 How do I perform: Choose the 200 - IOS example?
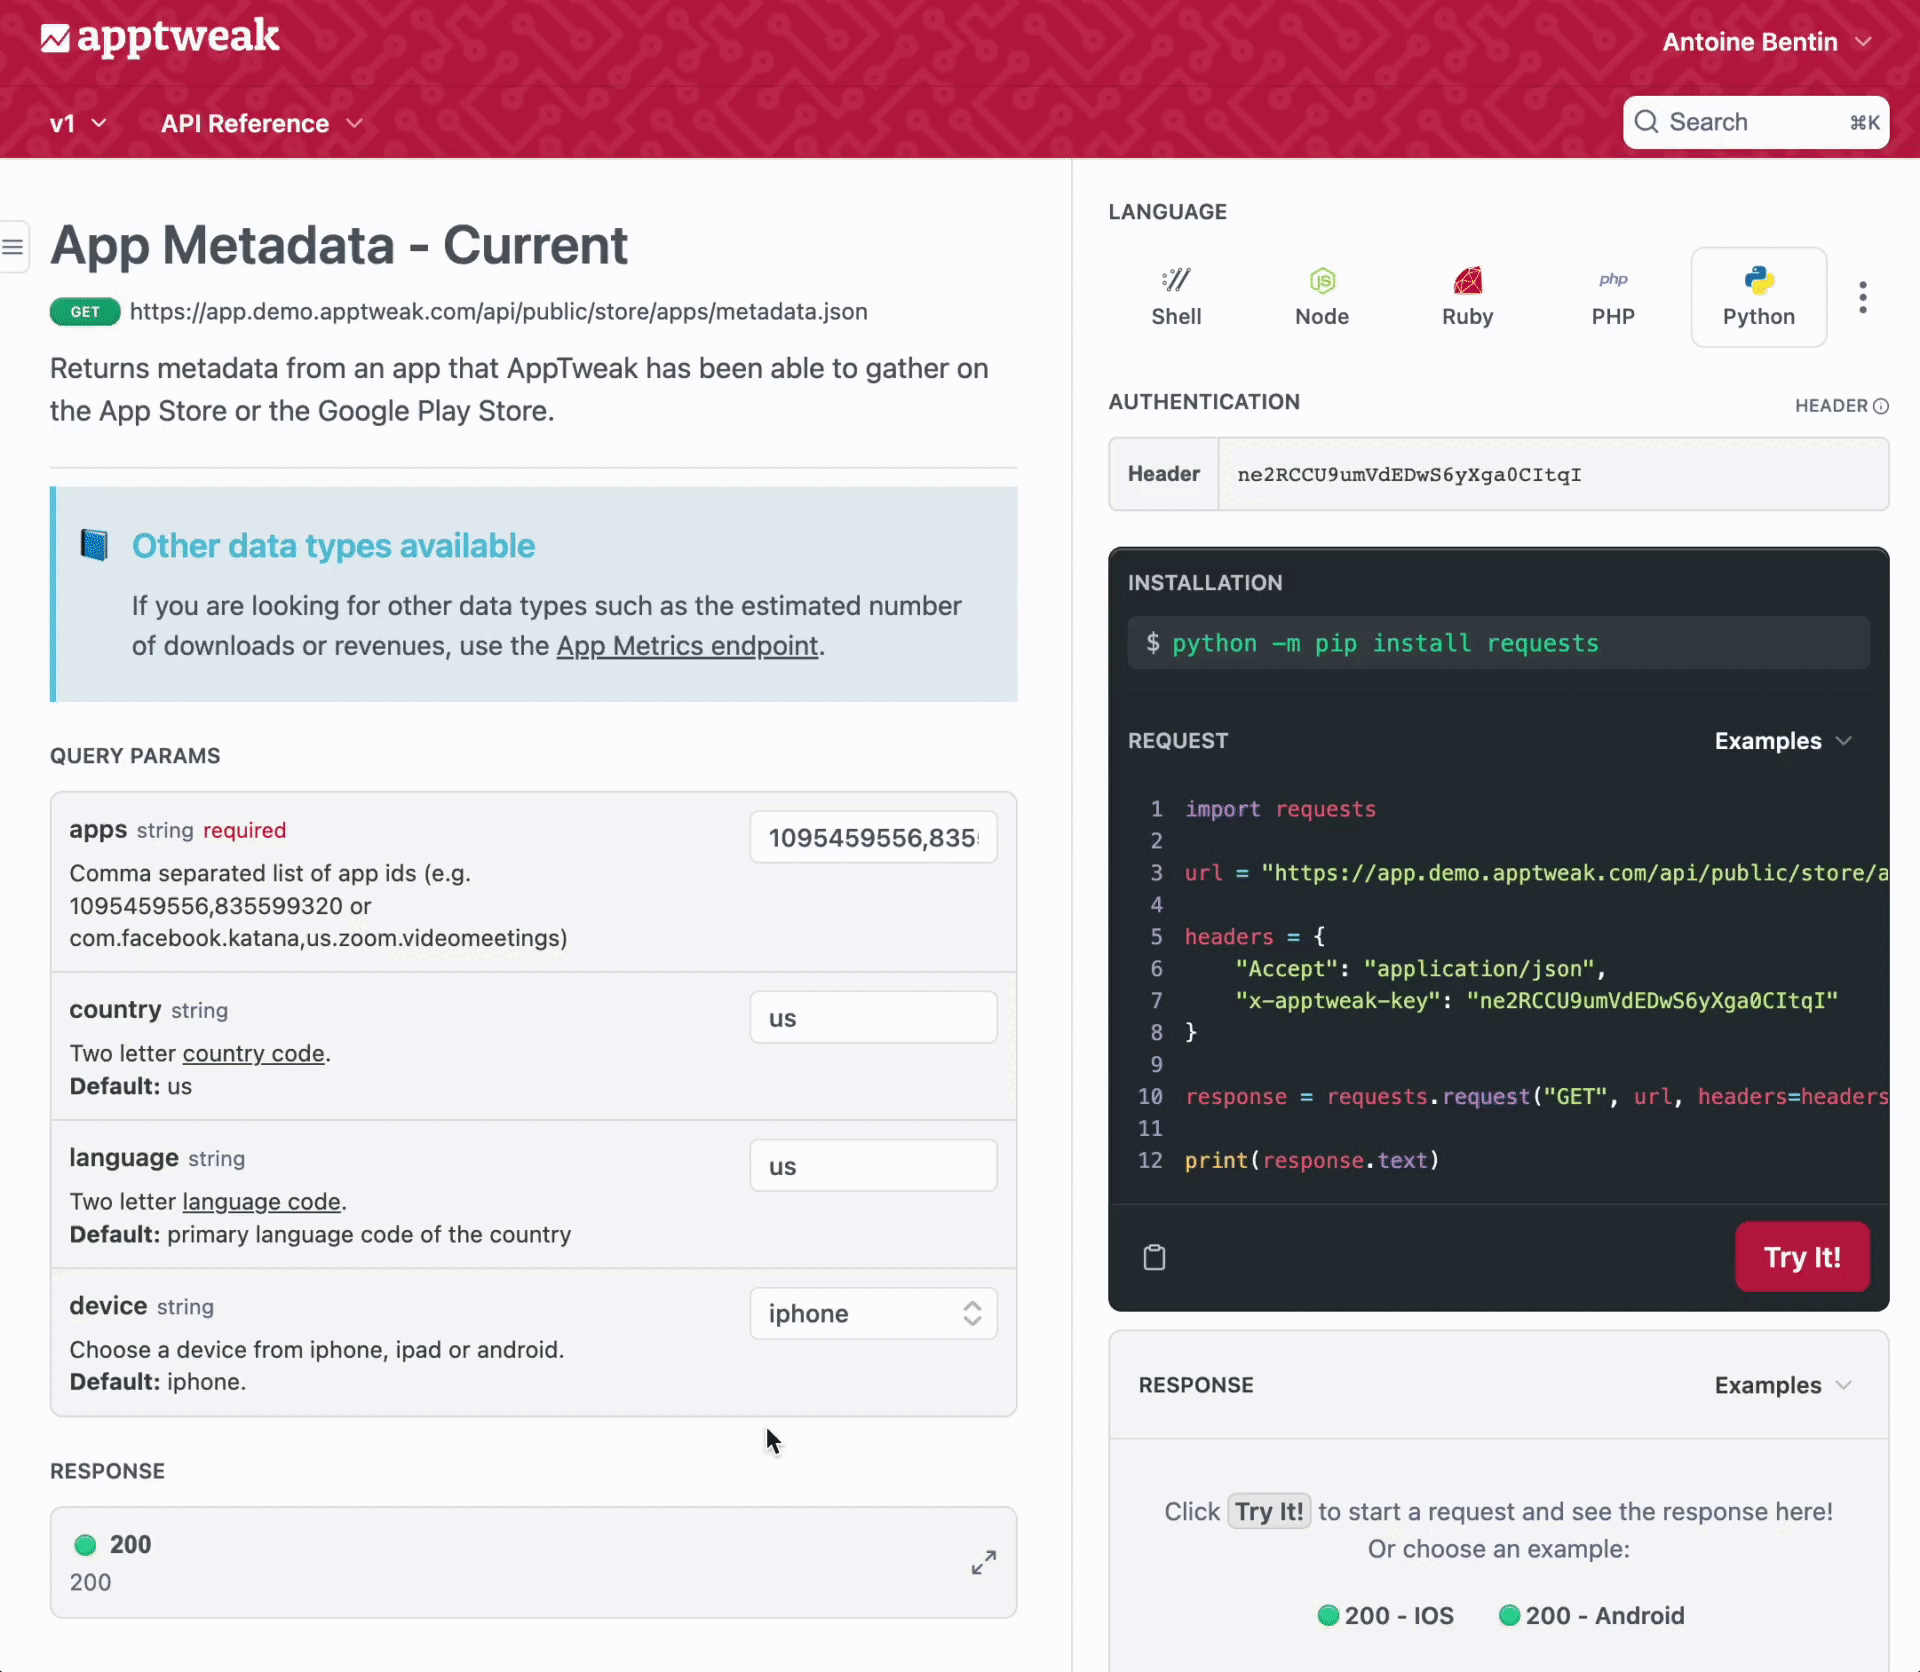click(x=1385, y=1615)
